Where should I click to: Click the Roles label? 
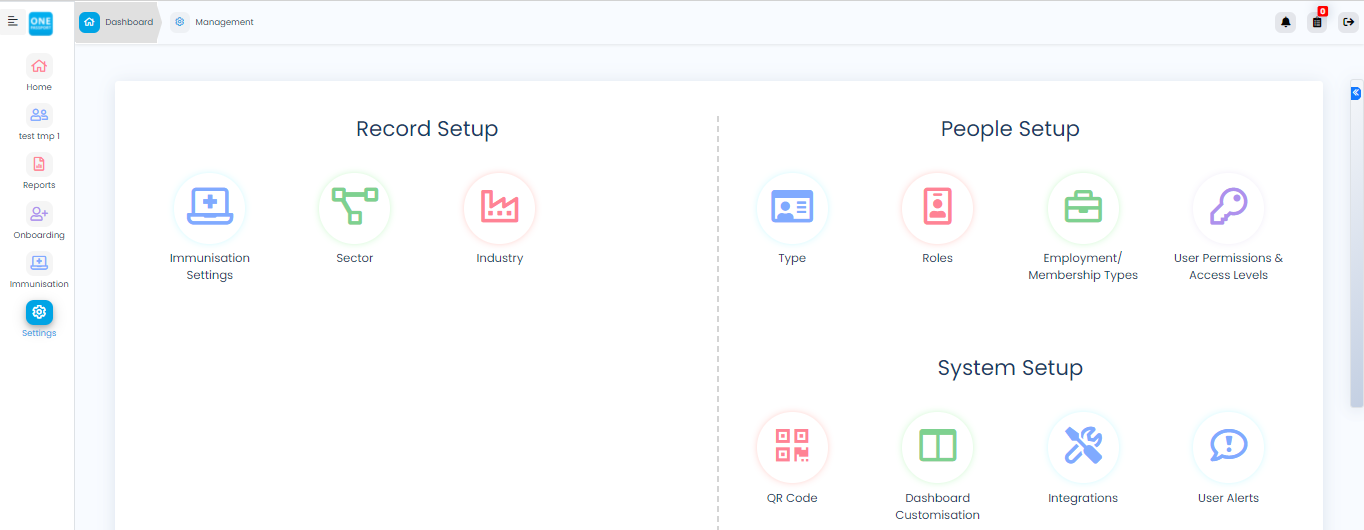tap(938, 258)
